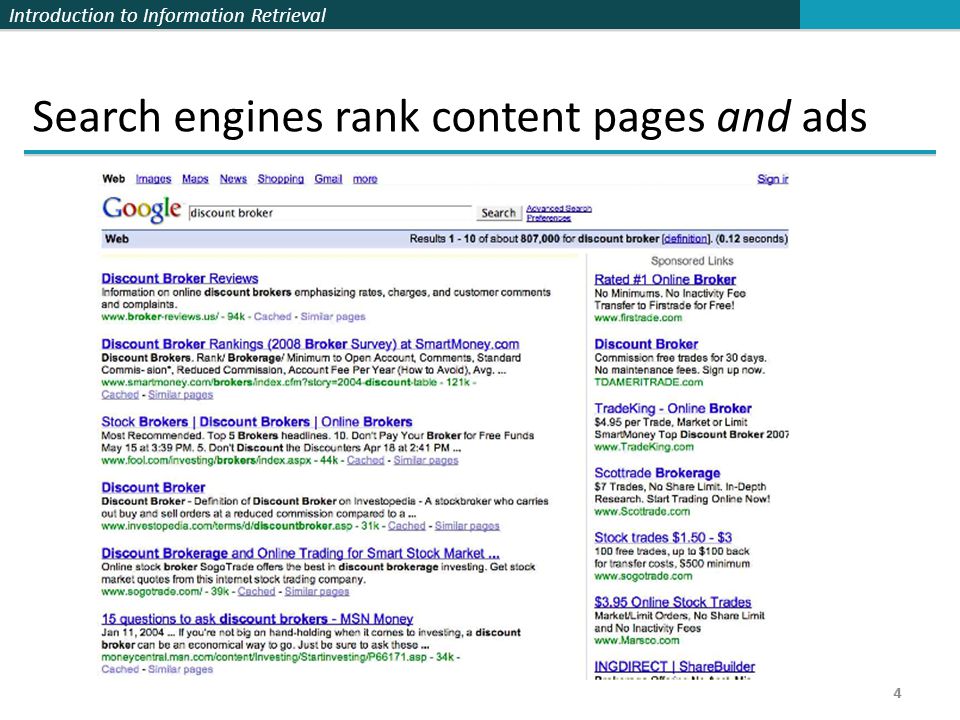Open Investopedia Discount Broker result title
Screen dimensions: 960x720
pos(153,487)
